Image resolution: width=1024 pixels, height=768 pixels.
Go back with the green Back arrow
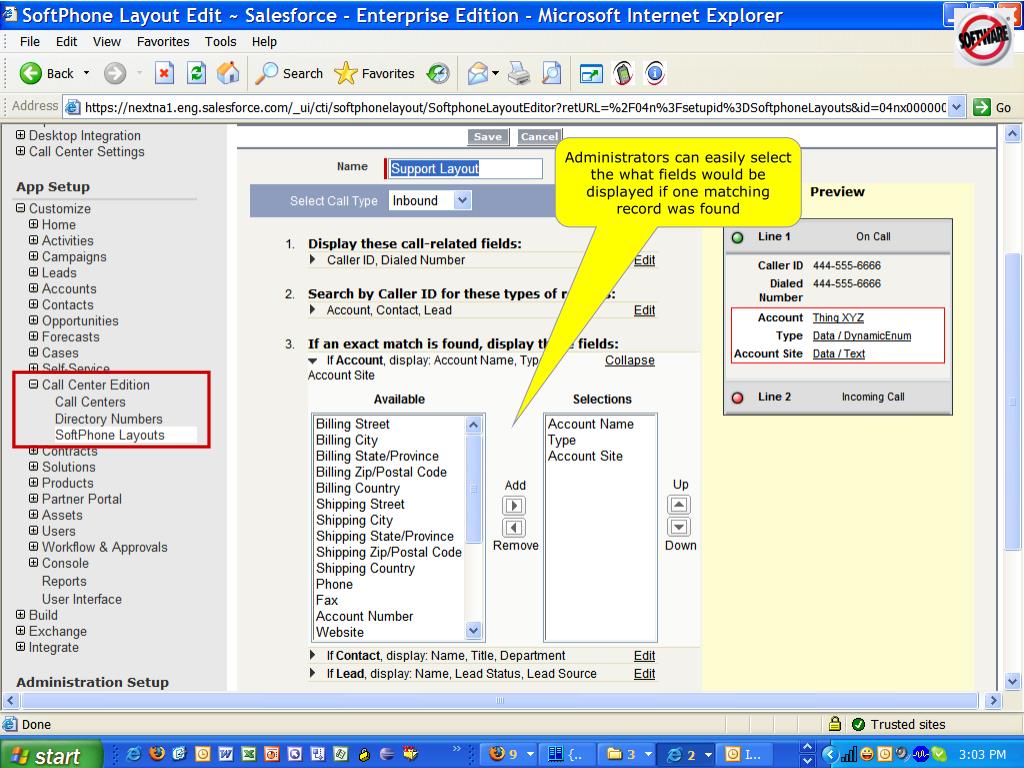pyautogui.click(x=46, y=73)
